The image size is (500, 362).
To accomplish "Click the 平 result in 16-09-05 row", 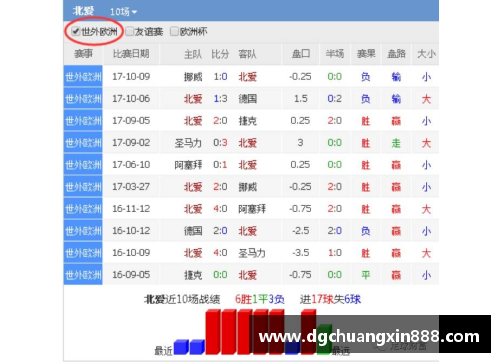I will click(366, 275).
